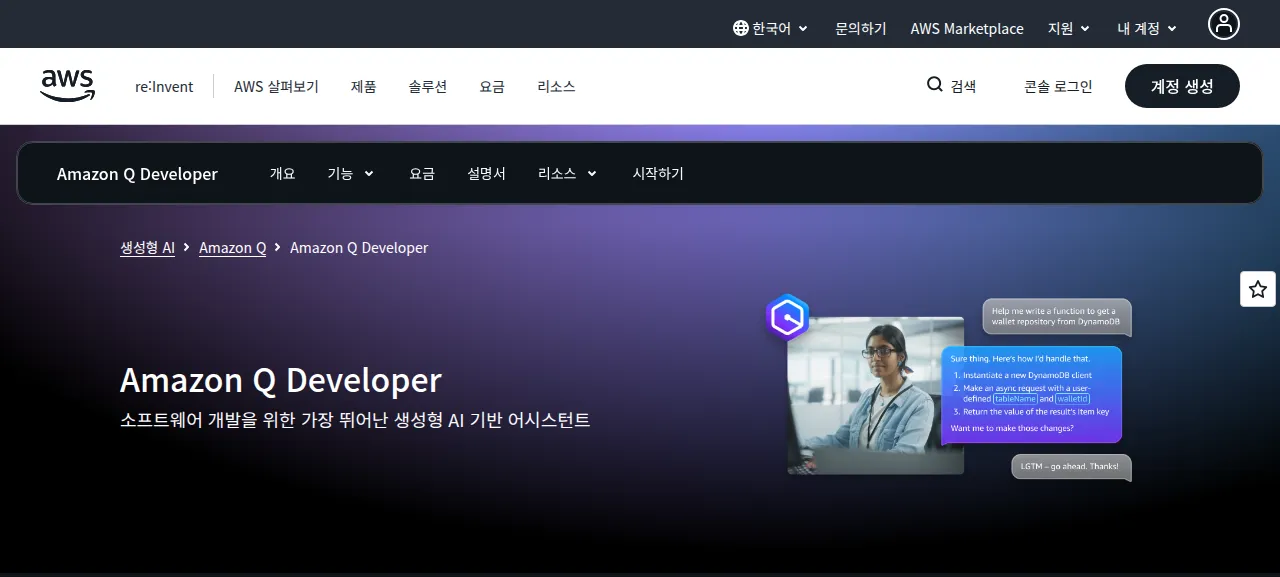This screenshot has height=577, width=1280.
Task: Click the Amazon Q Developer hero heading
Action: click(x=281, y=380)
